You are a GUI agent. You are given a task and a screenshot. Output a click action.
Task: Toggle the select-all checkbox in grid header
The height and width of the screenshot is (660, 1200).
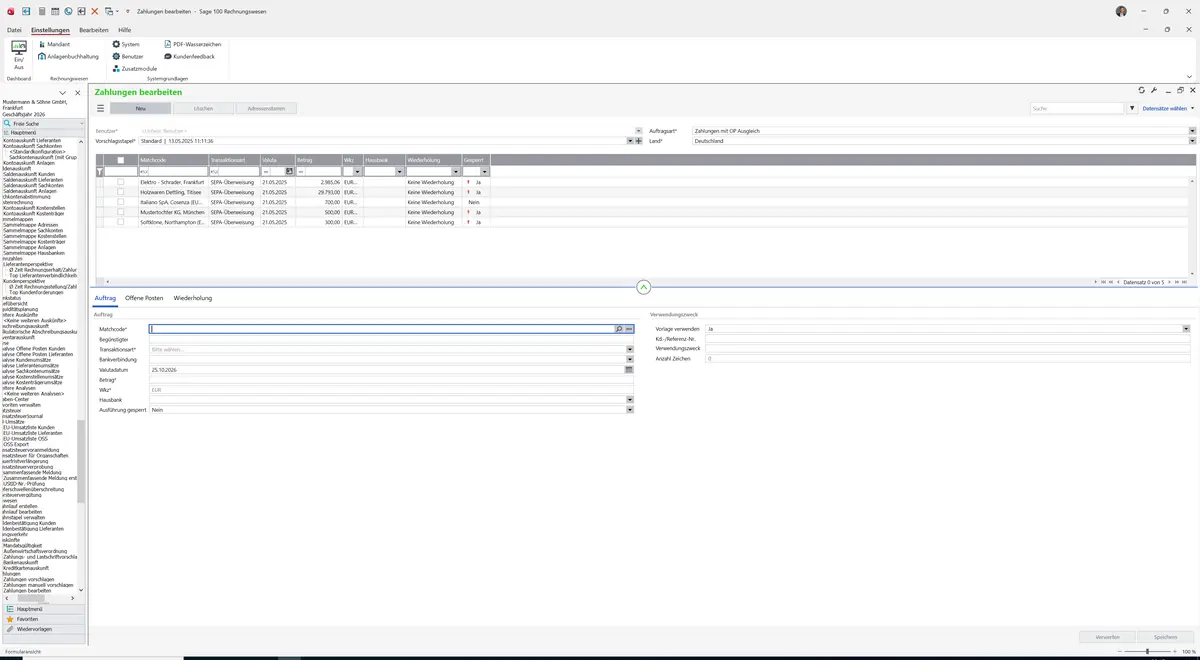pos(121,160)
